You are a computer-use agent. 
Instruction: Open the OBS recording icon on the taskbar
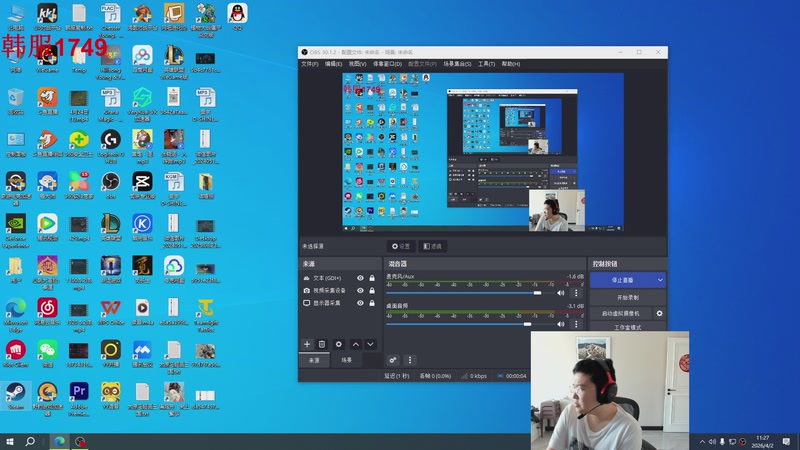(x=80, y=441)
